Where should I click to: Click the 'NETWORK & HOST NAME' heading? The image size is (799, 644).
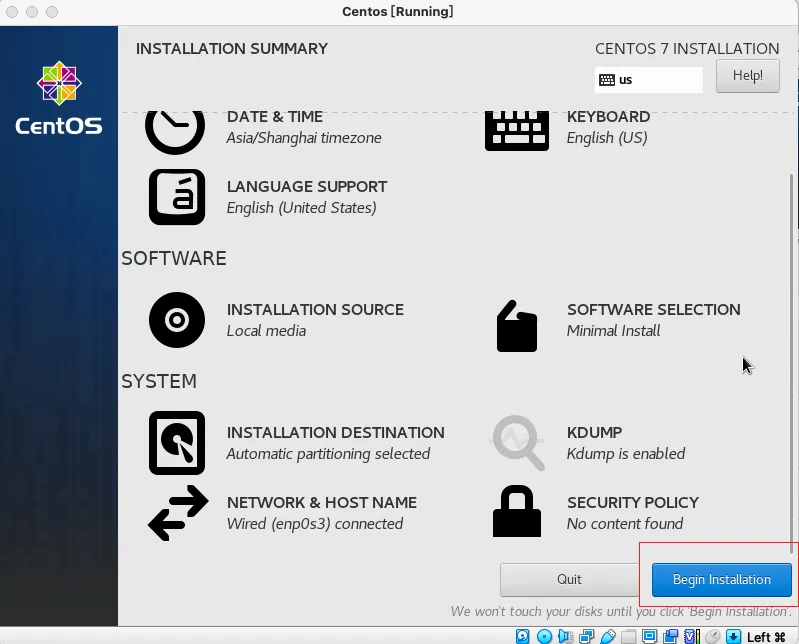(x=322, y=503)
